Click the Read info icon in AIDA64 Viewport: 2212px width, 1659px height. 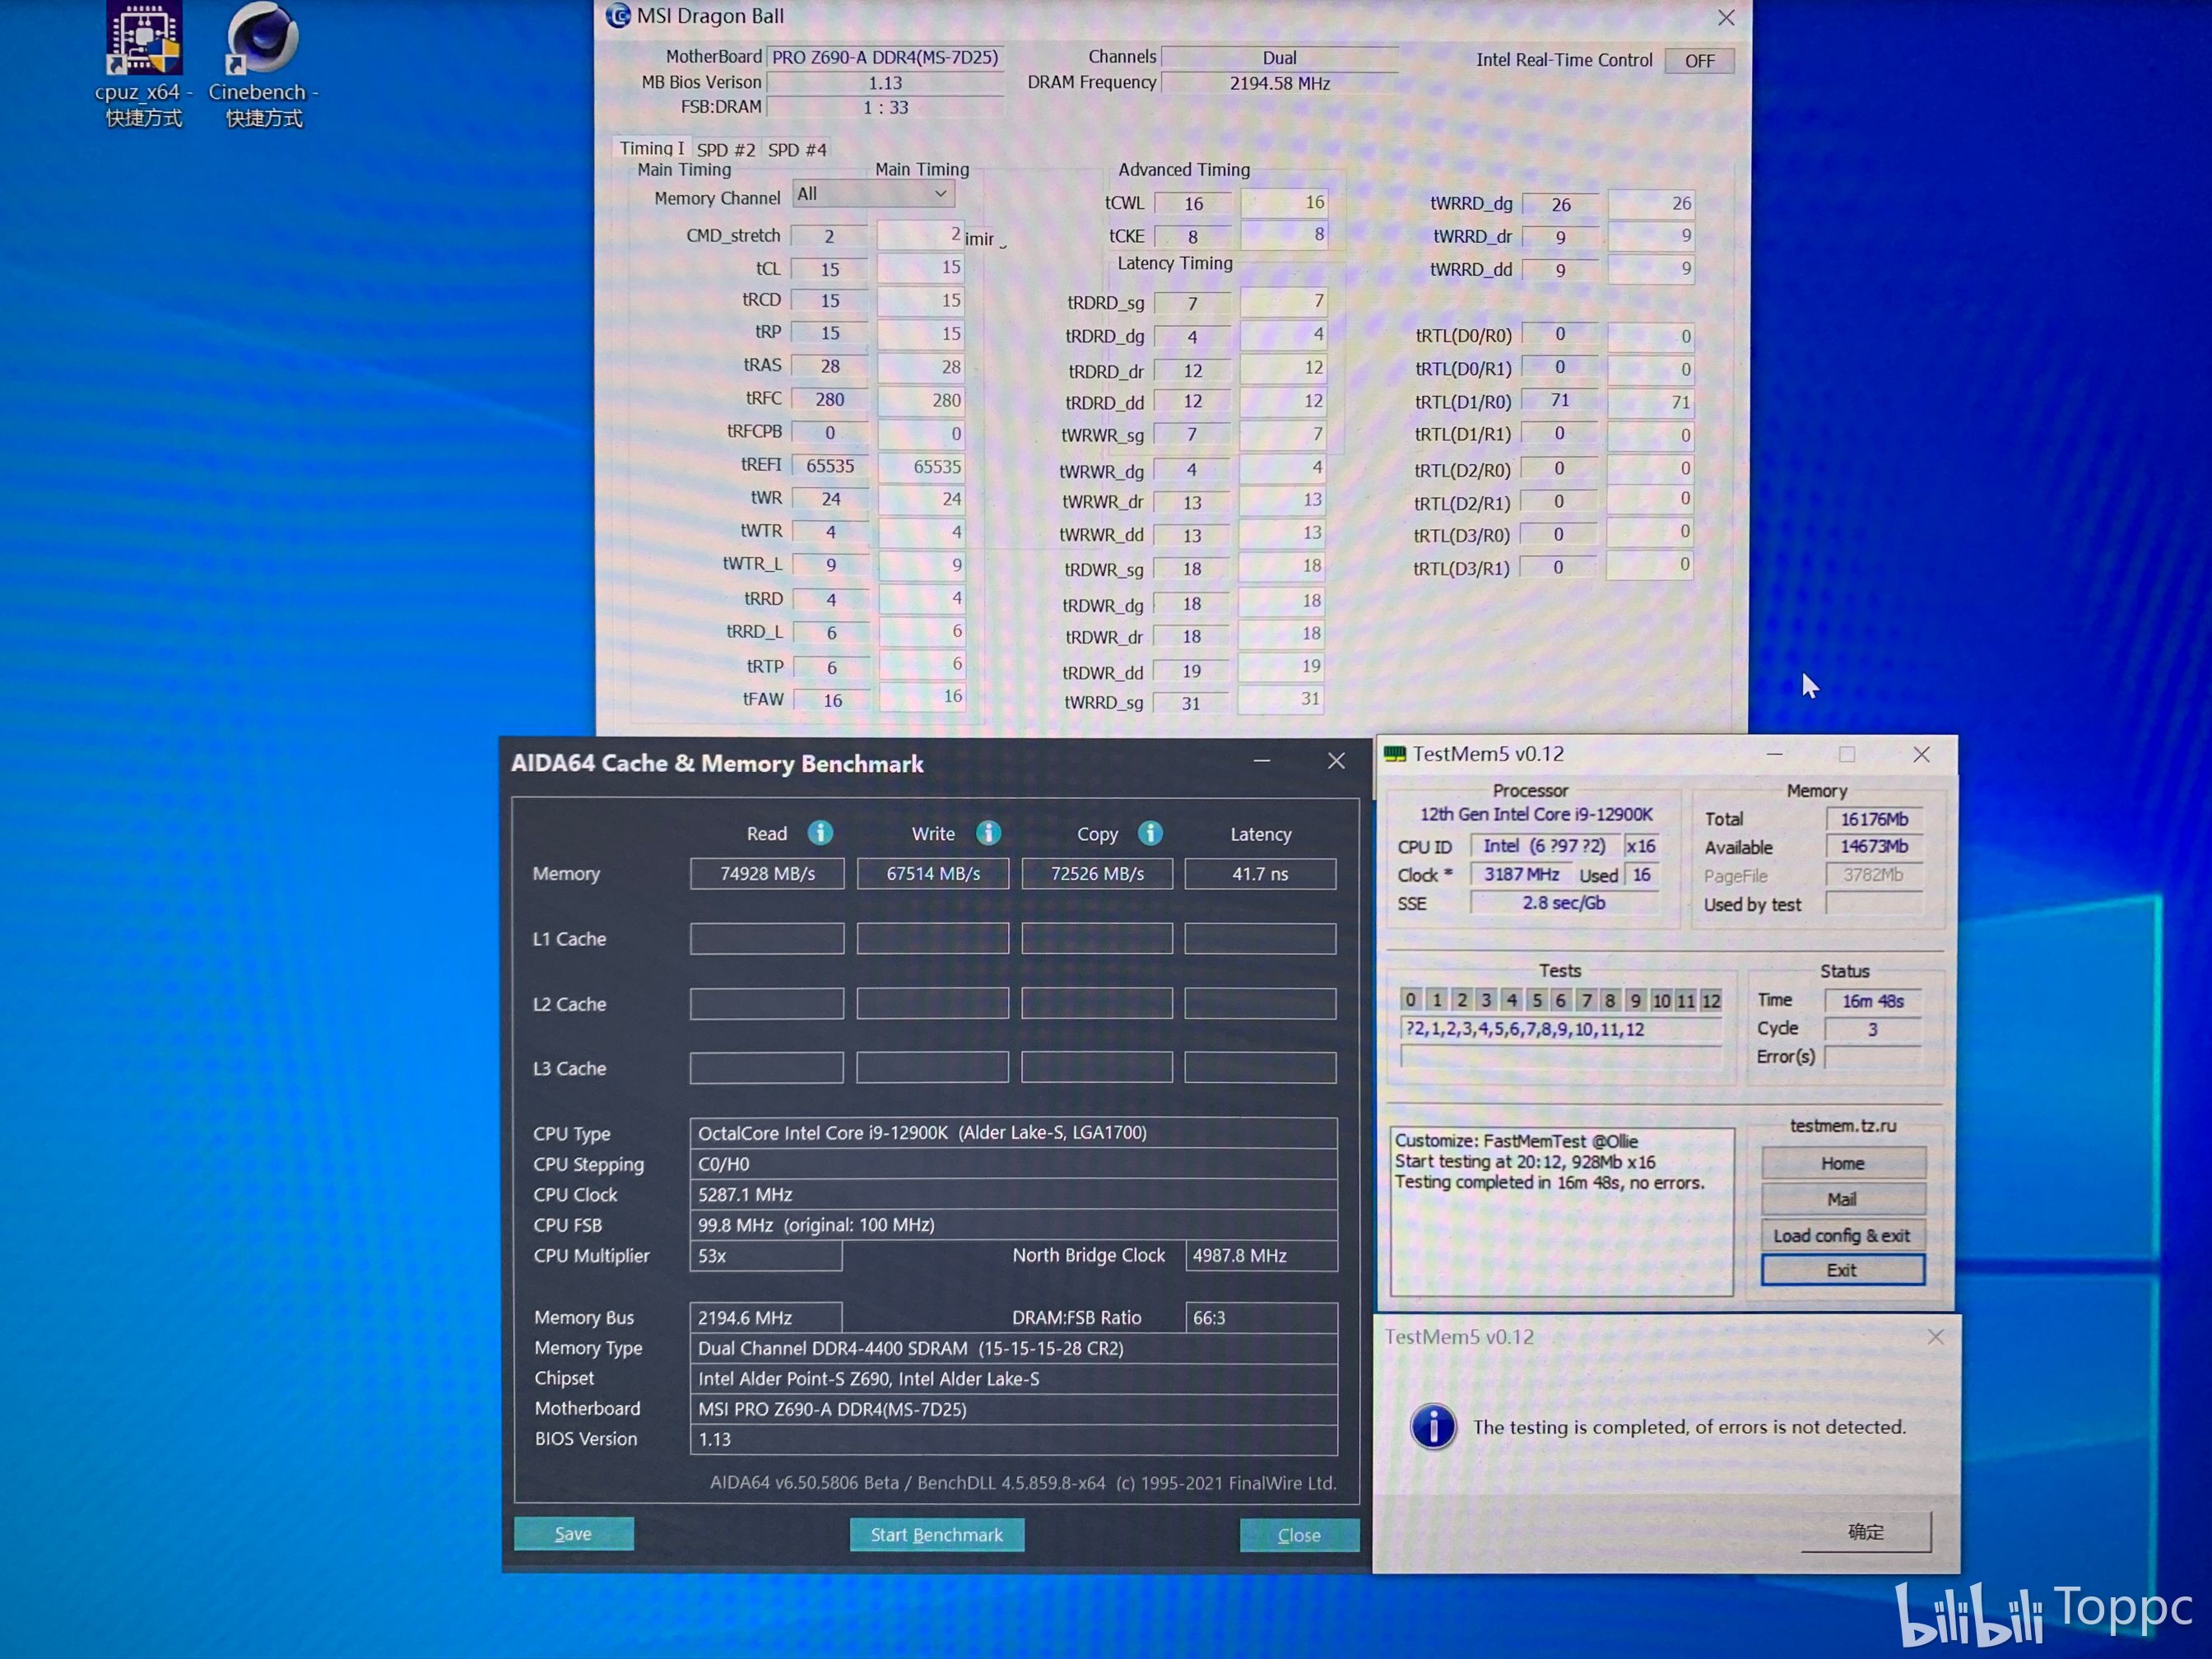820,833
